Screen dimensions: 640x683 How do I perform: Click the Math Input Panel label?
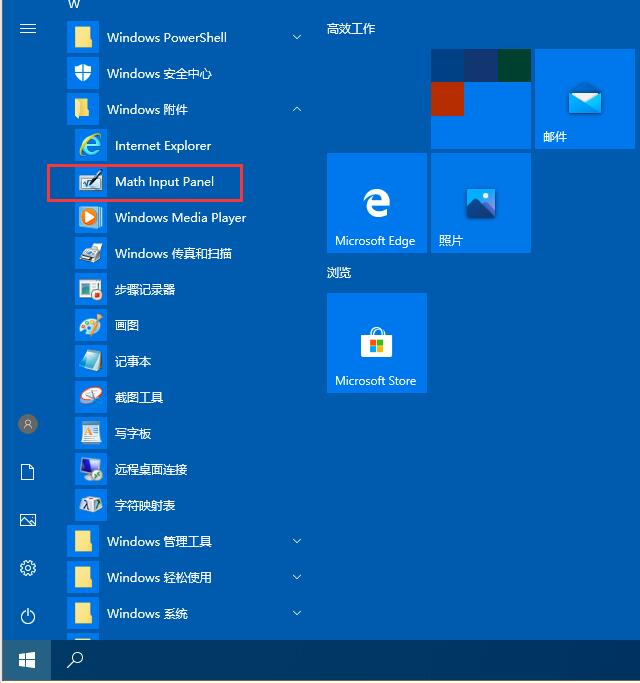[x=164, y=182]
